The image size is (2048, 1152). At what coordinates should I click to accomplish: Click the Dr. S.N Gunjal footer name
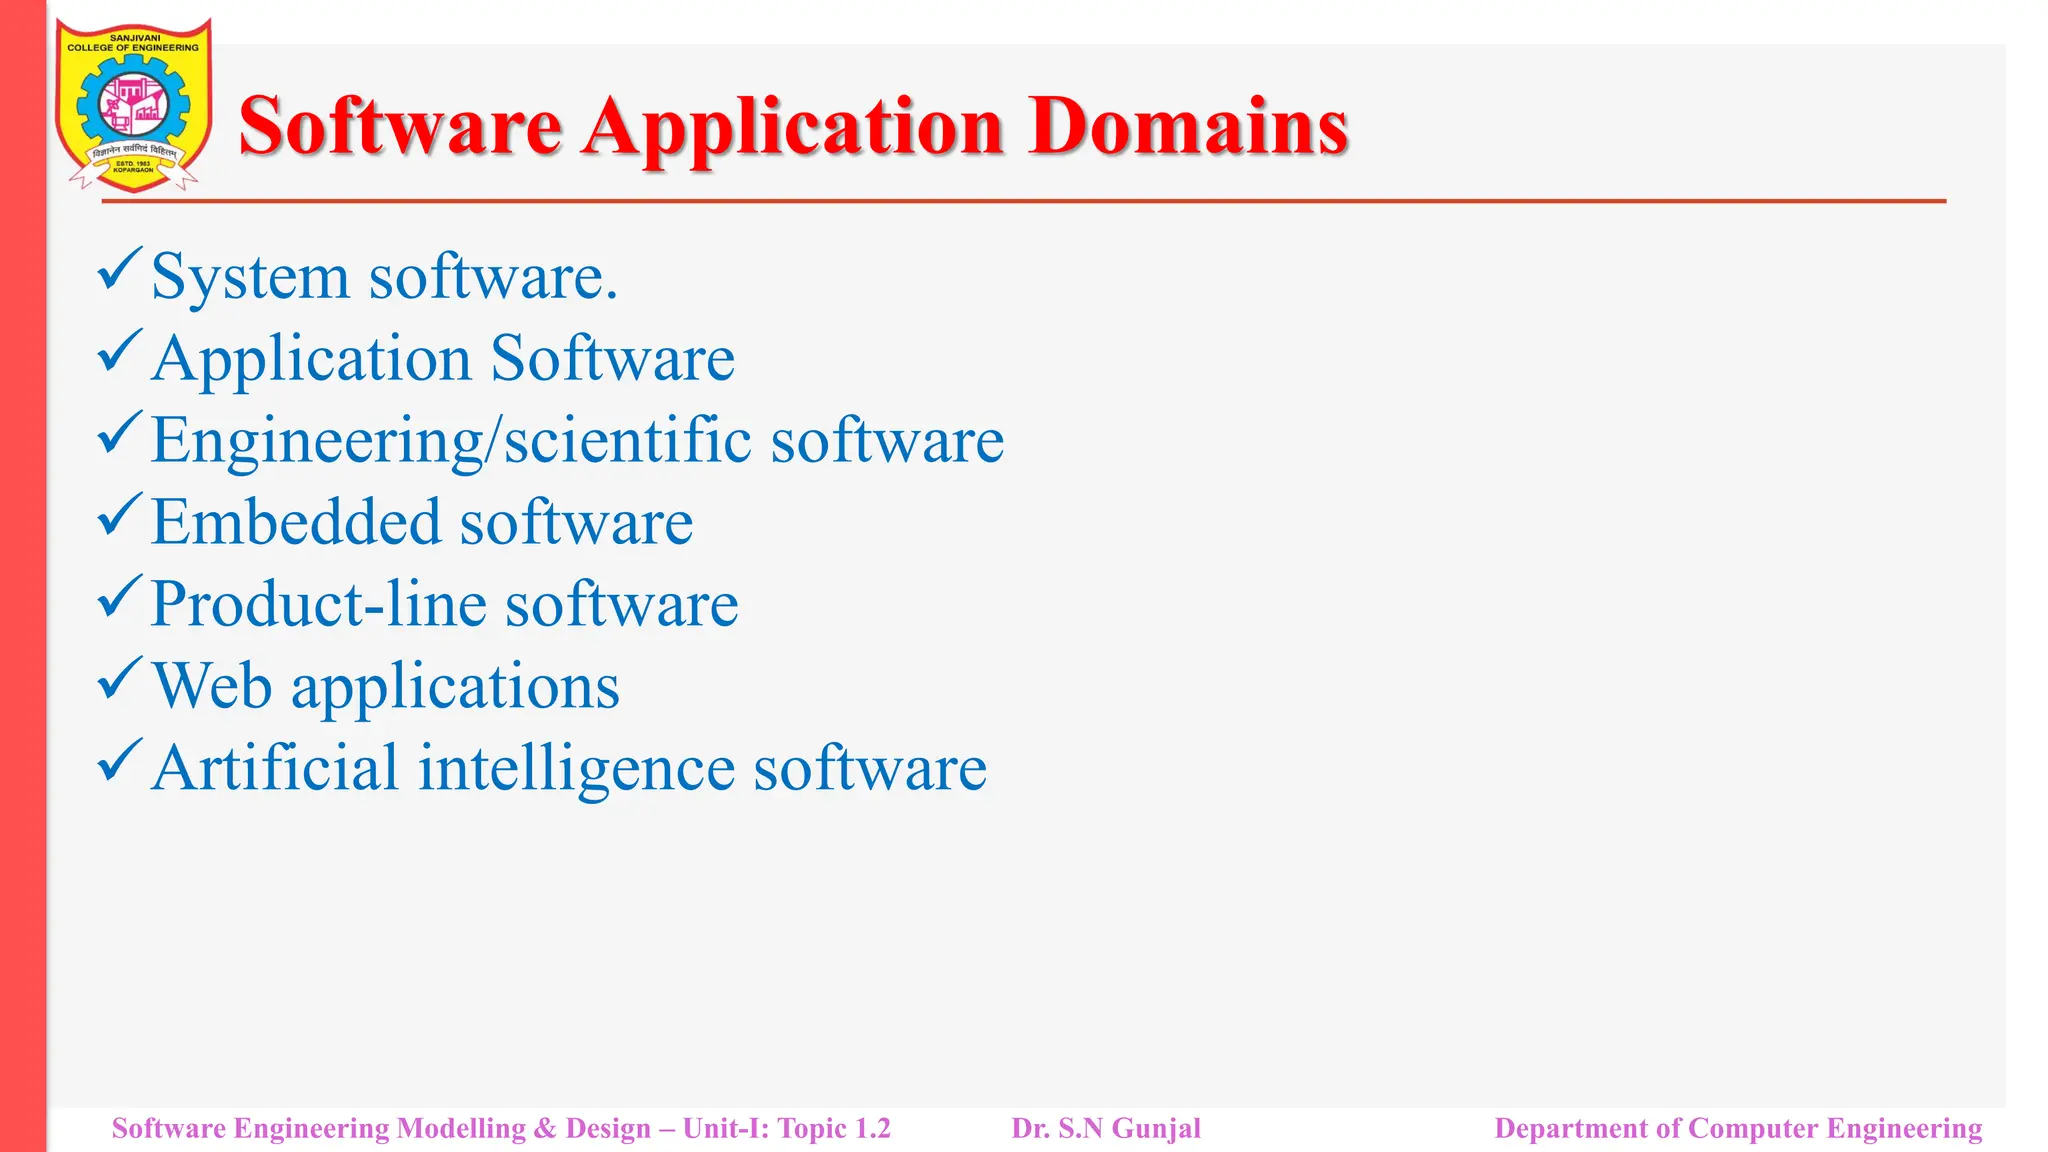pyautogui.click(x=1106, y=1129)
